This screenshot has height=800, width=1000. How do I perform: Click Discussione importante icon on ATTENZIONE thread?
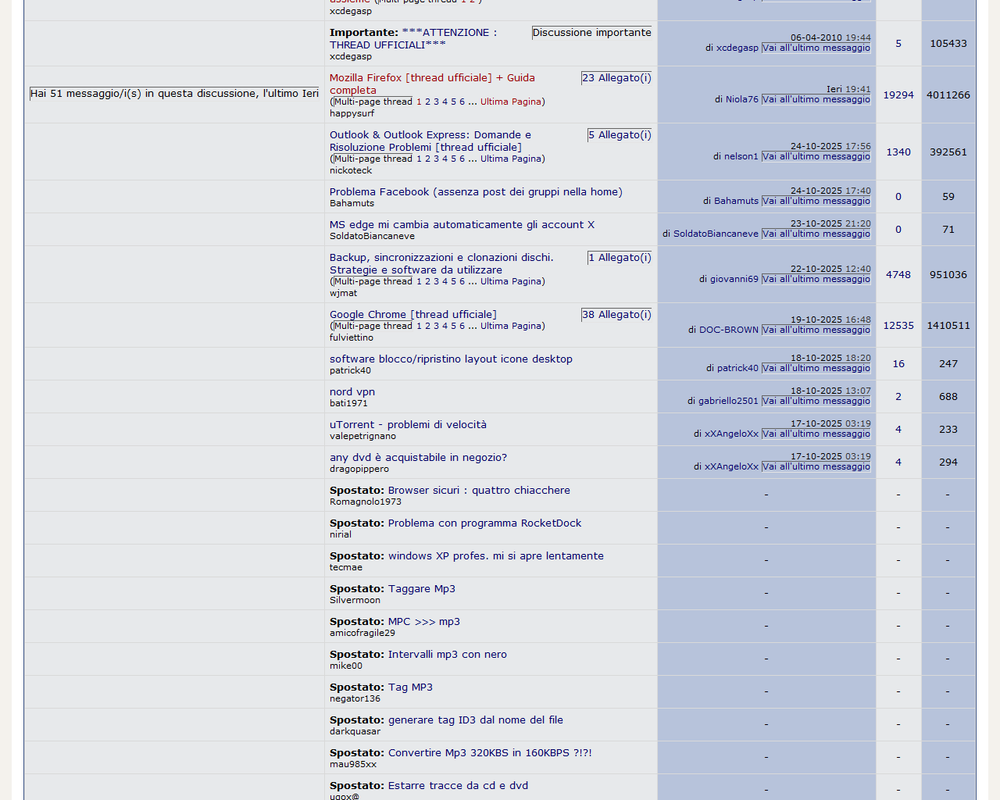click(592, 33)
